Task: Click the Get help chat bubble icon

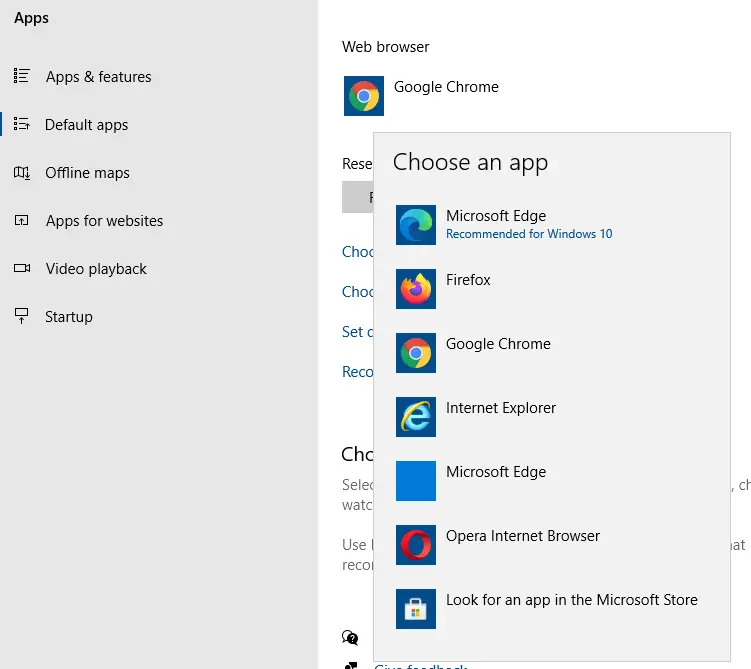Action: pos(350,637)
